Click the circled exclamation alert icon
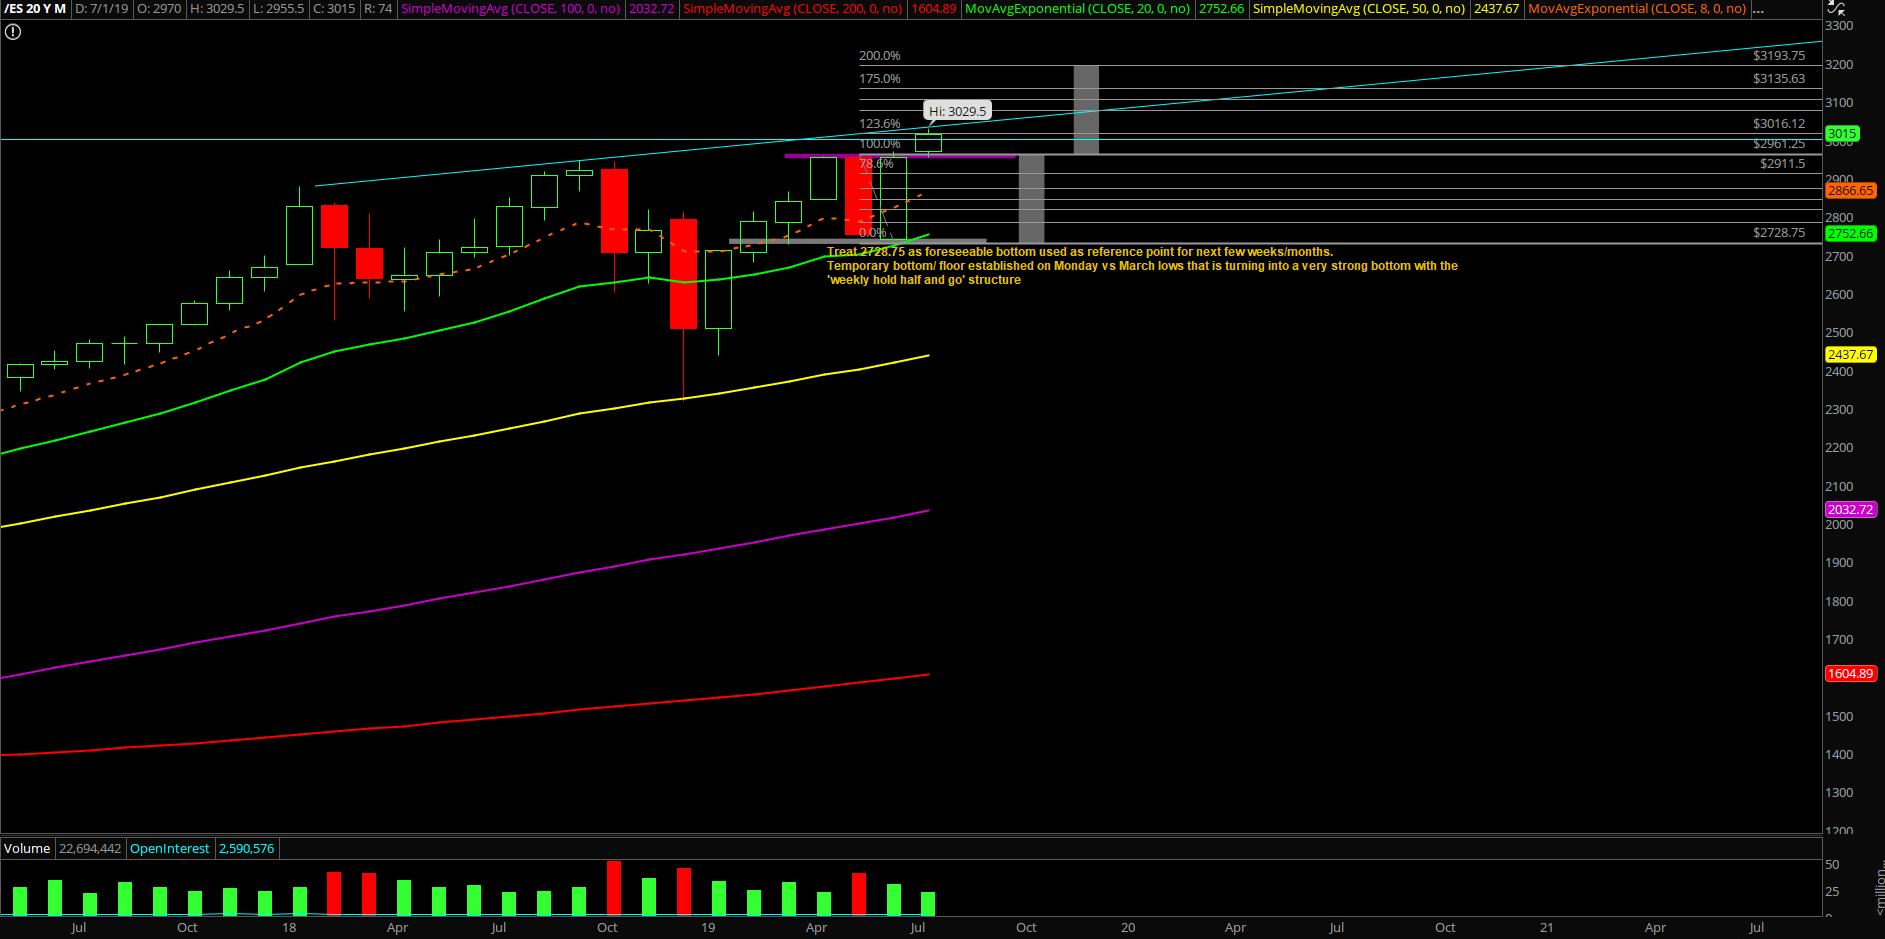Screen dimensions: 1885x939 [13, 32]
